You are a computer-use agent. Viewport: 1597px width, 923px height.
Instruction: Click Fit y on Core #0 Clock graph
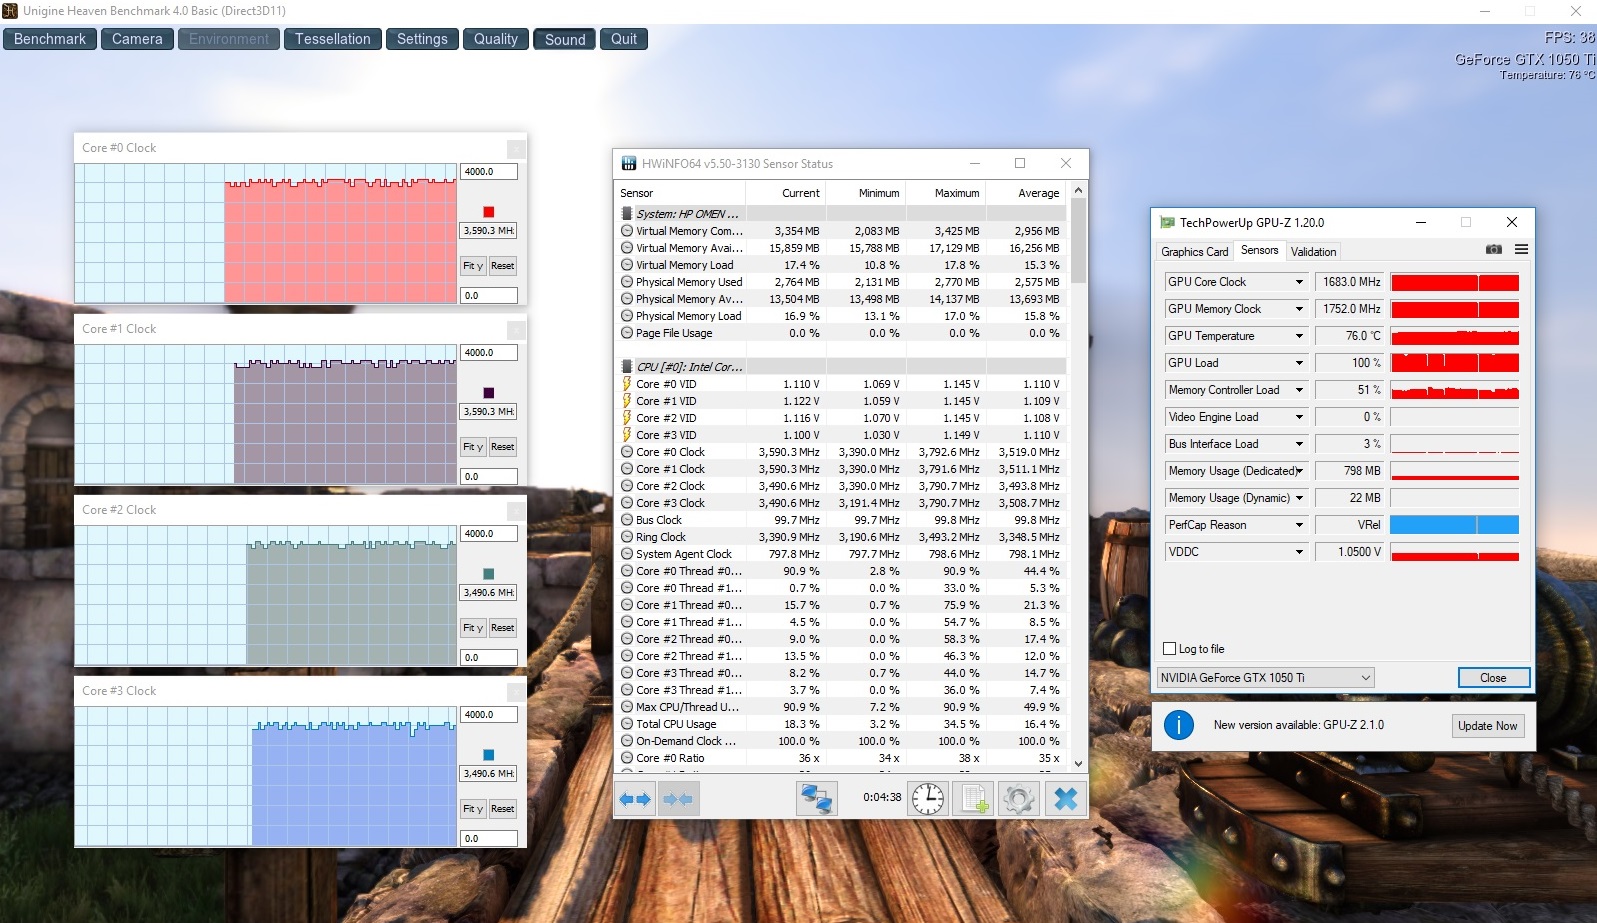[x=473, y=266]
